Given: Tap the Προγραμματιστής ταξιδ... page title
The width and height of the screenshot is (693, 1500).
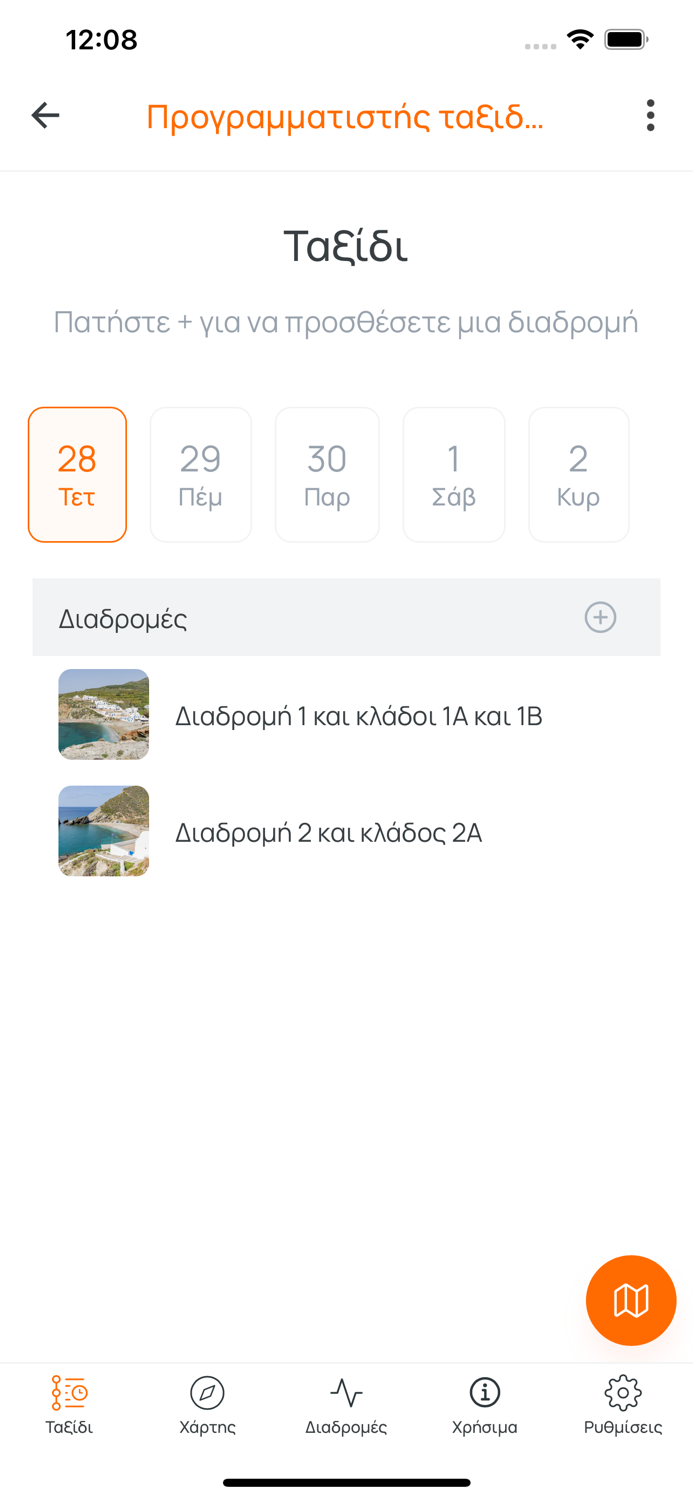Looking at the screenshot, I should point(345,117).
